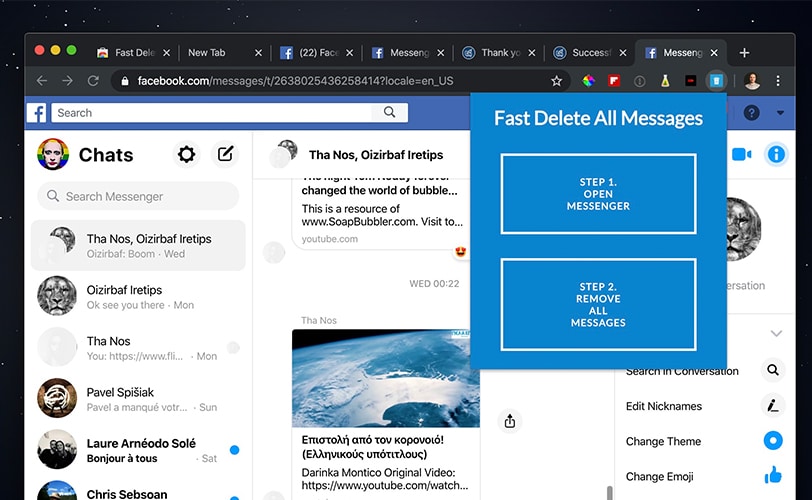Click the Change Emoji option
Viewport: 812px width, 500px height.
pos(659,477)
